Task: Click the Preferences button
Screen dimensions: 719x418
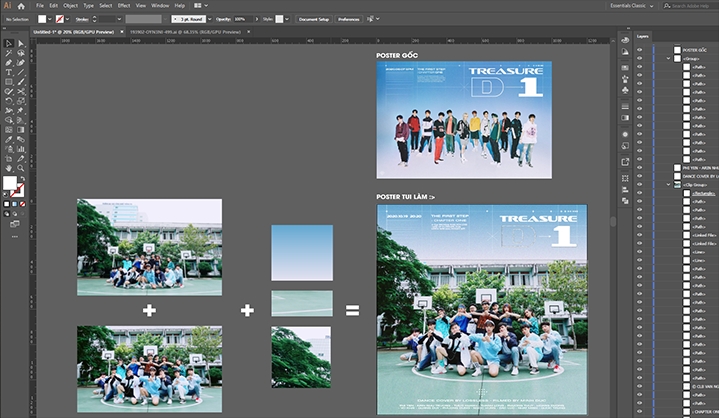Action: (x=348, y=19)
